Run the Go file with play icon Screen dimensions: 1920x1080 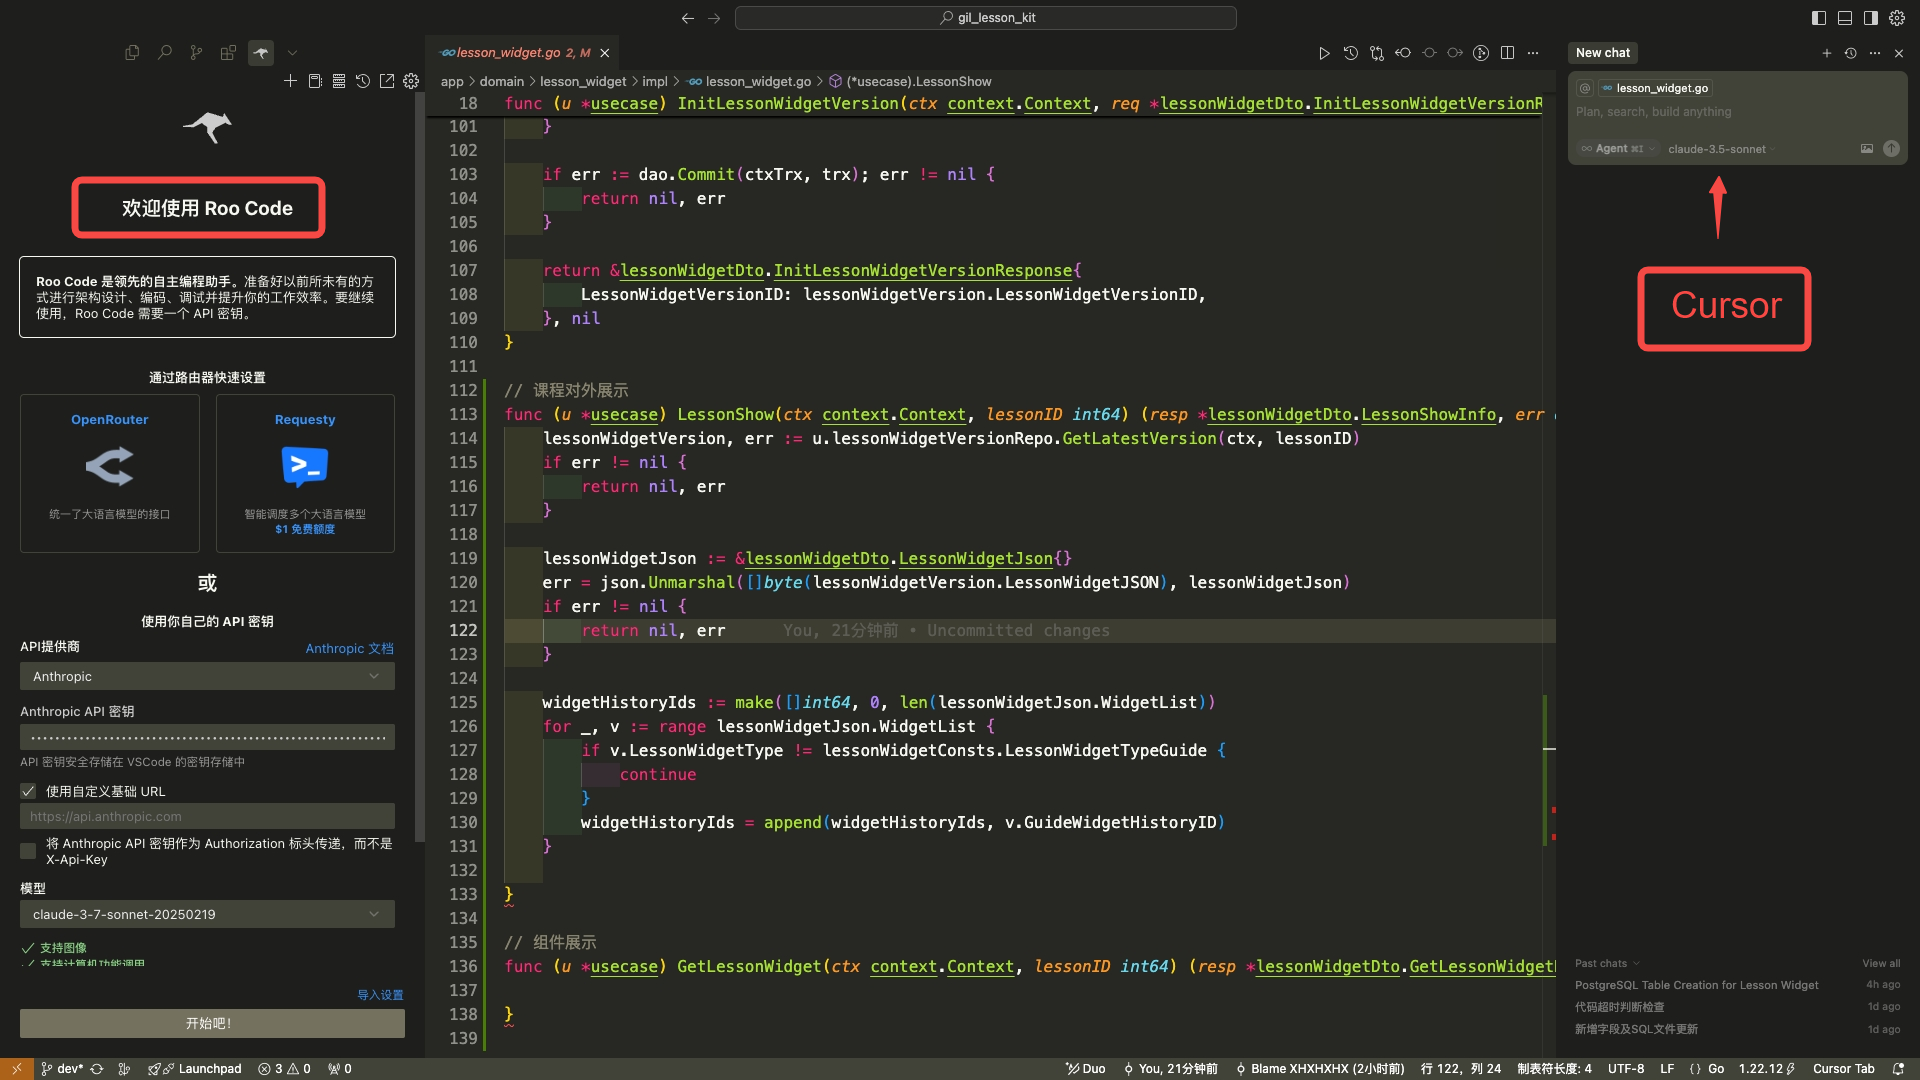1324,53
